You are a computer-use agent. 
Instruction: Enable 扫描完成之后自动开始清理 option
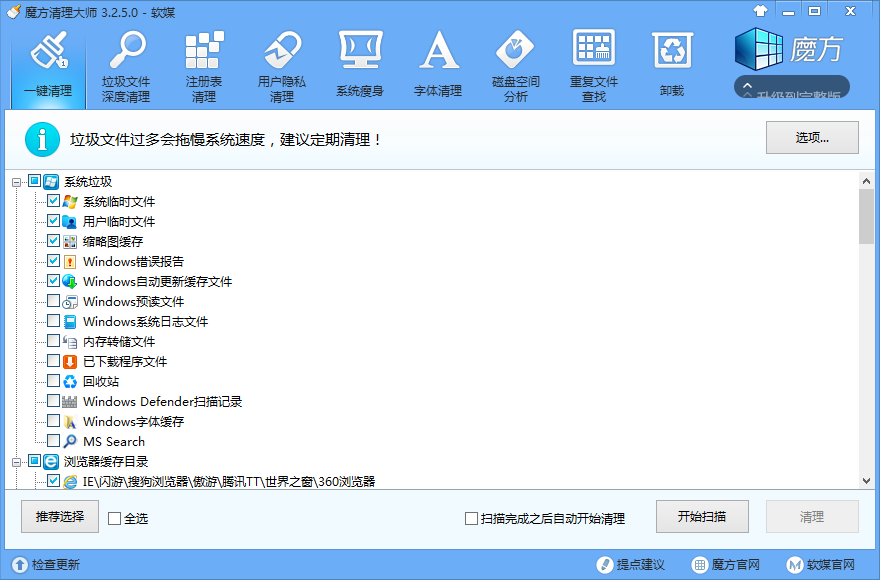click(x=472, y=518)
